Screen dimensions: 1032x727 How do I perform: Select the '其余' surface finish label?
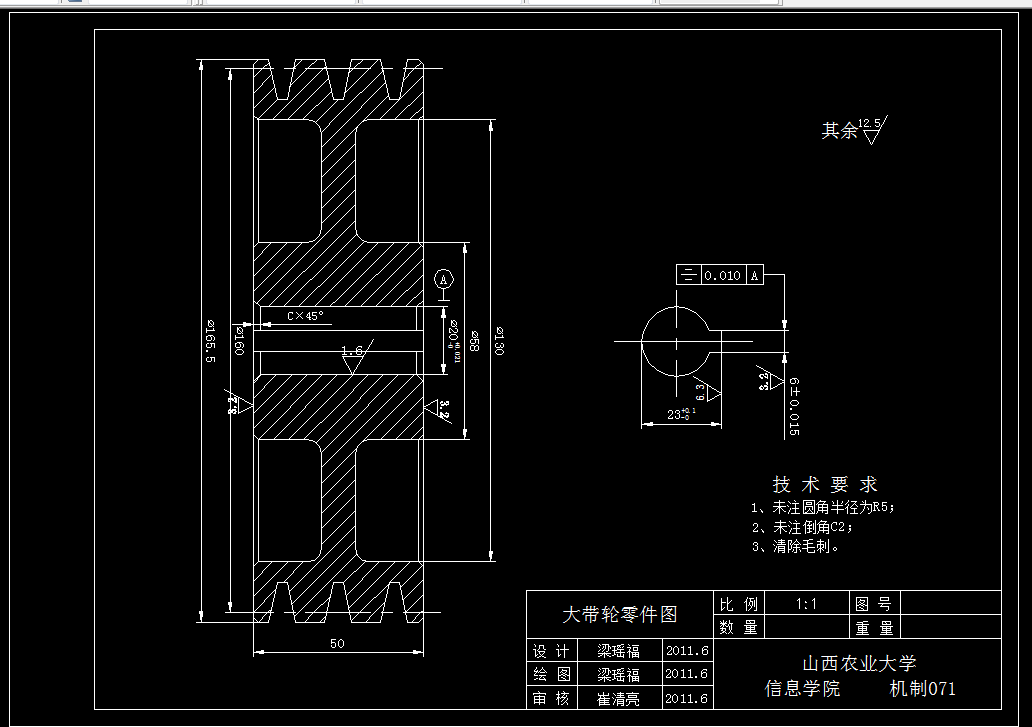(839, 130)
